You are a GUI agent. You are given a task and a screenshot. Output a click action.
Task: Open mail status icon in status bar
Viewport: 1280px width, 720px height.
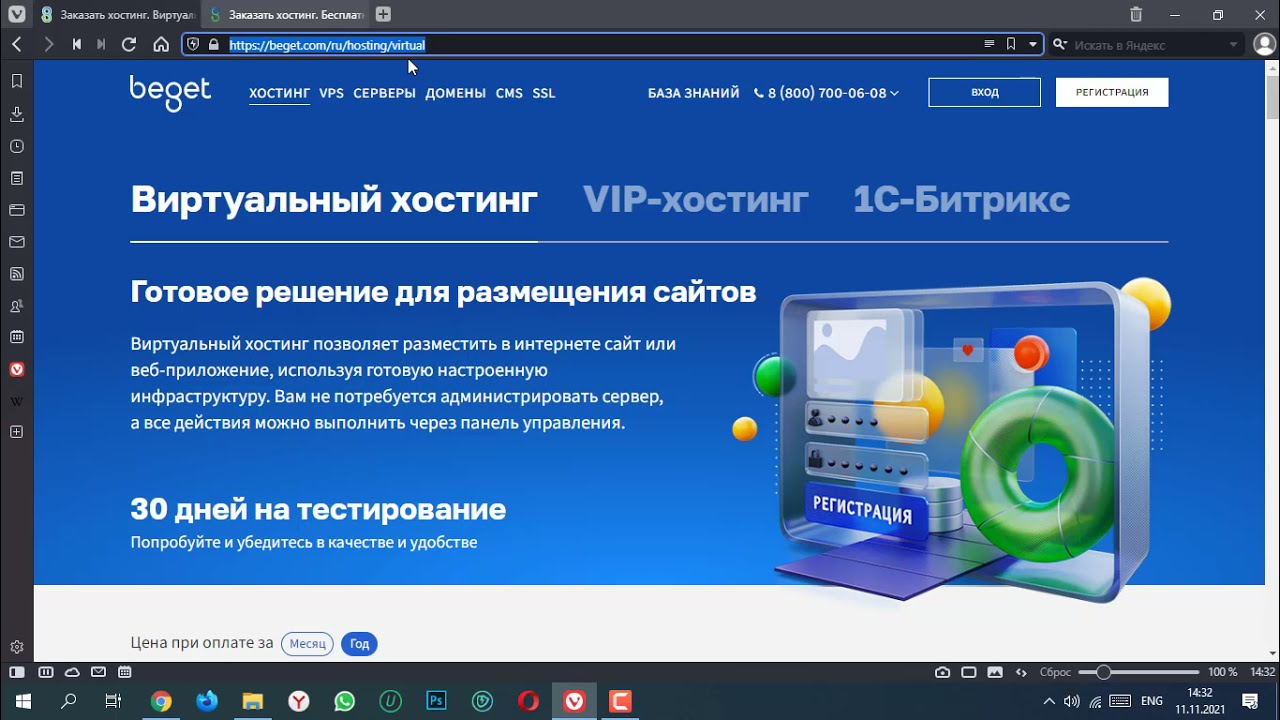[x=98, y=672]
